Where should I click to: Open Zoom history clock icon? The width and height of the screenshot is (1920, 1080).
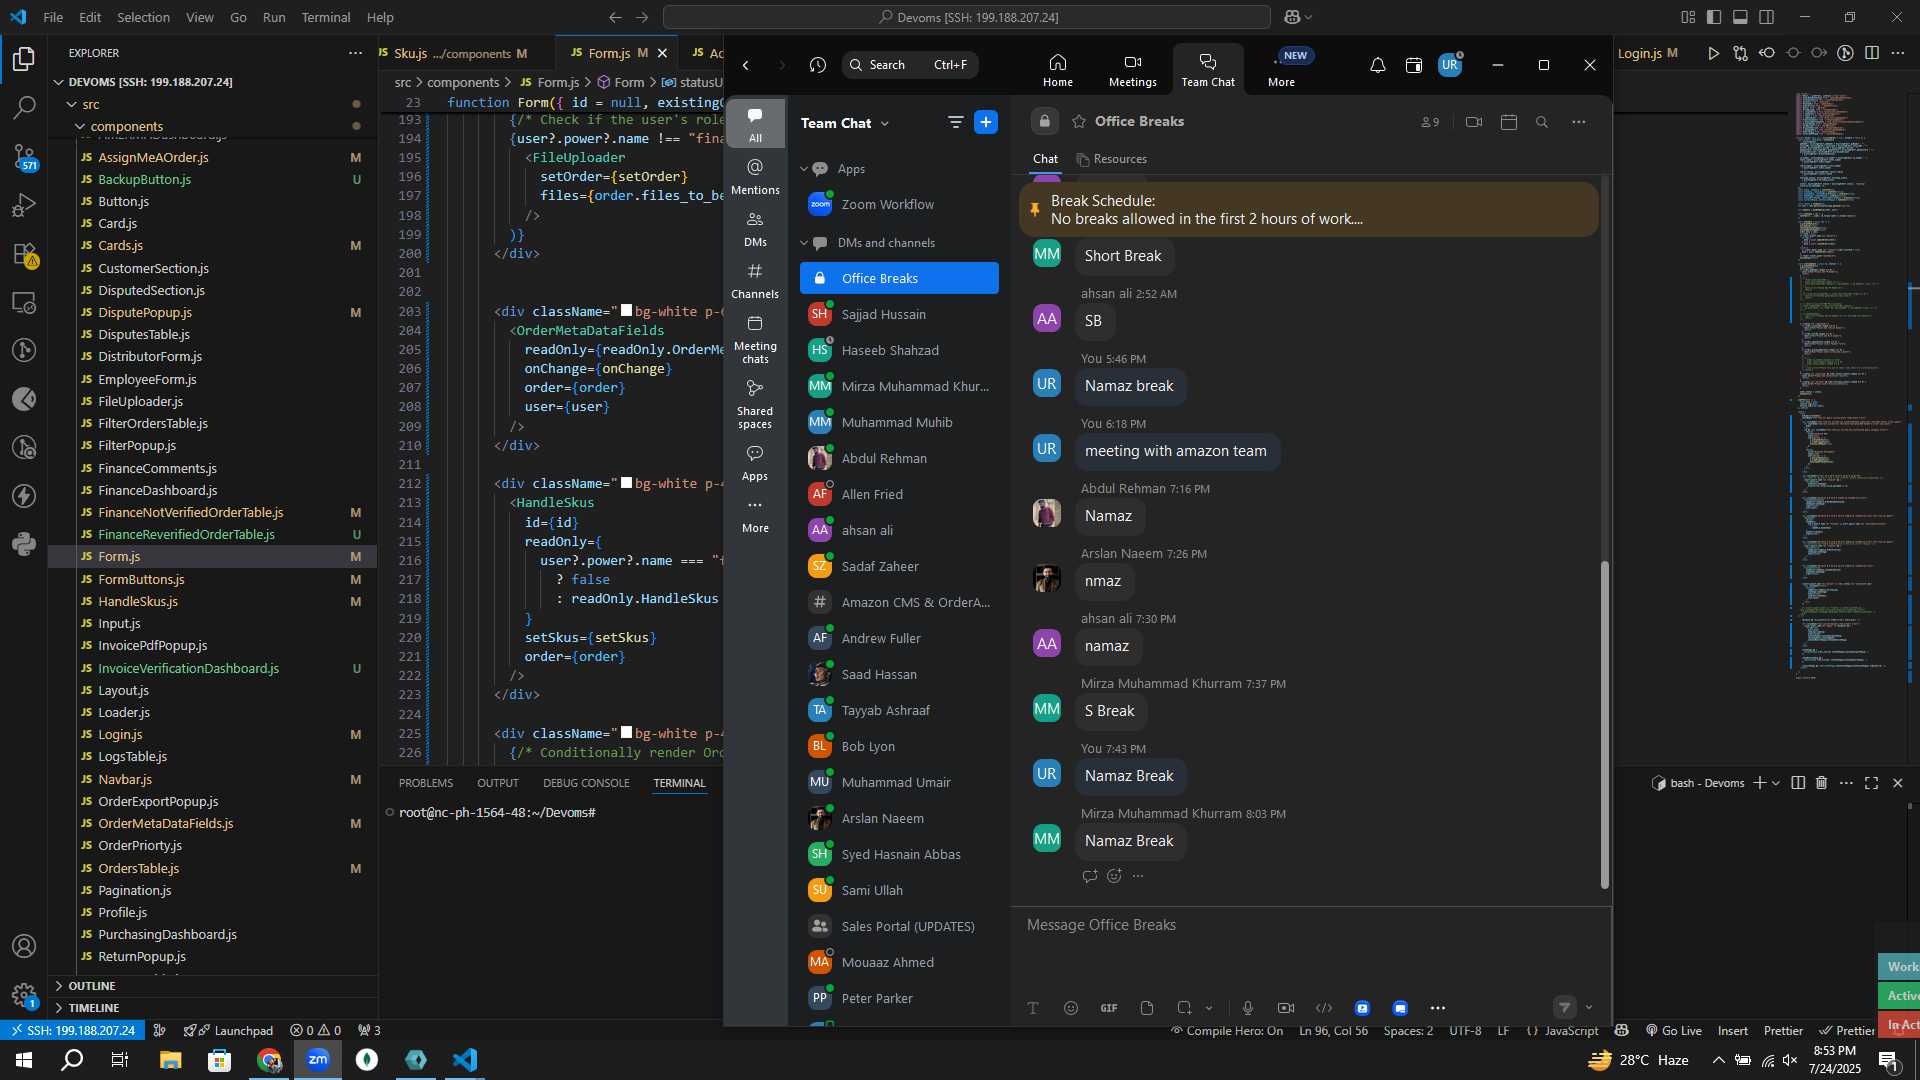coord(817,65)
